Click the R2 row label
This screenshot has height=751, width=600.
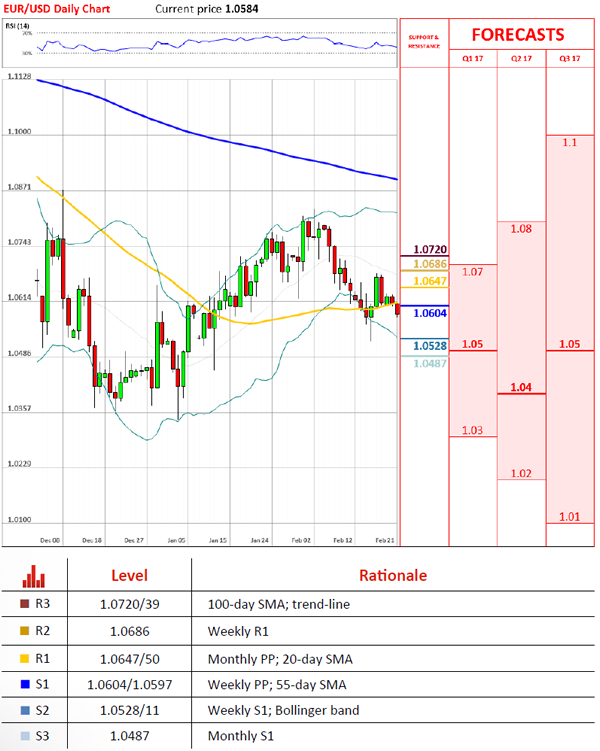pyautogui.click(x=43, y=631)
